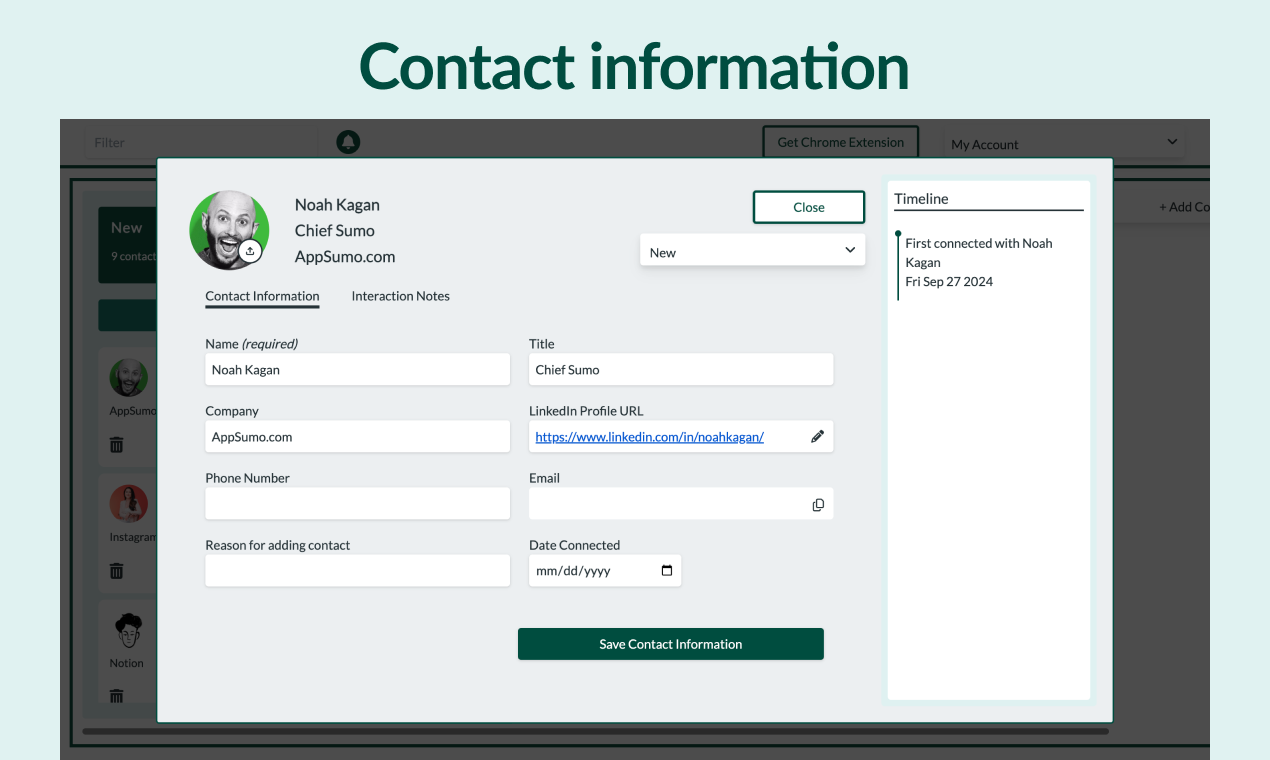The width and height of the screenshot is (1270, 760).
Task: Edit LinkedIn Profile URL with pencil icon
Action: click(x=817, y=436)
